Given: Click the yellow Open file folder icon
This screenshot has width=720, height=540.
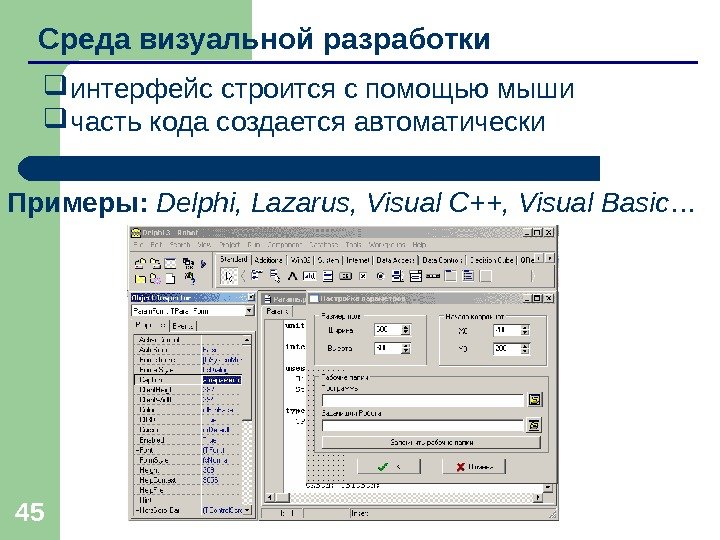Looking at the screenshot, I should point(140,279).
